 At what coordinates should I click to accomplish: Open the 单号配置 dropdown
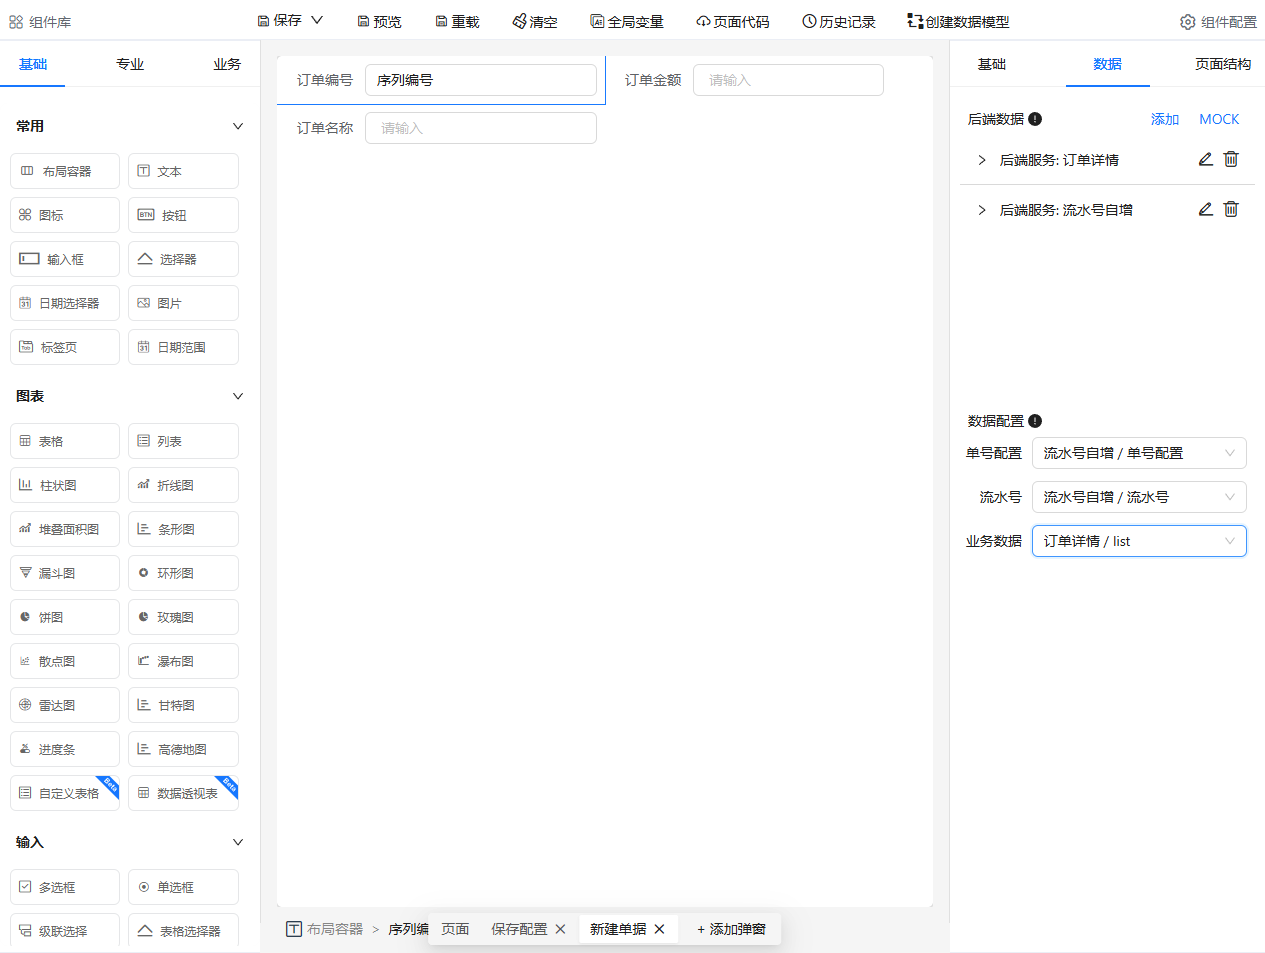1139,453
